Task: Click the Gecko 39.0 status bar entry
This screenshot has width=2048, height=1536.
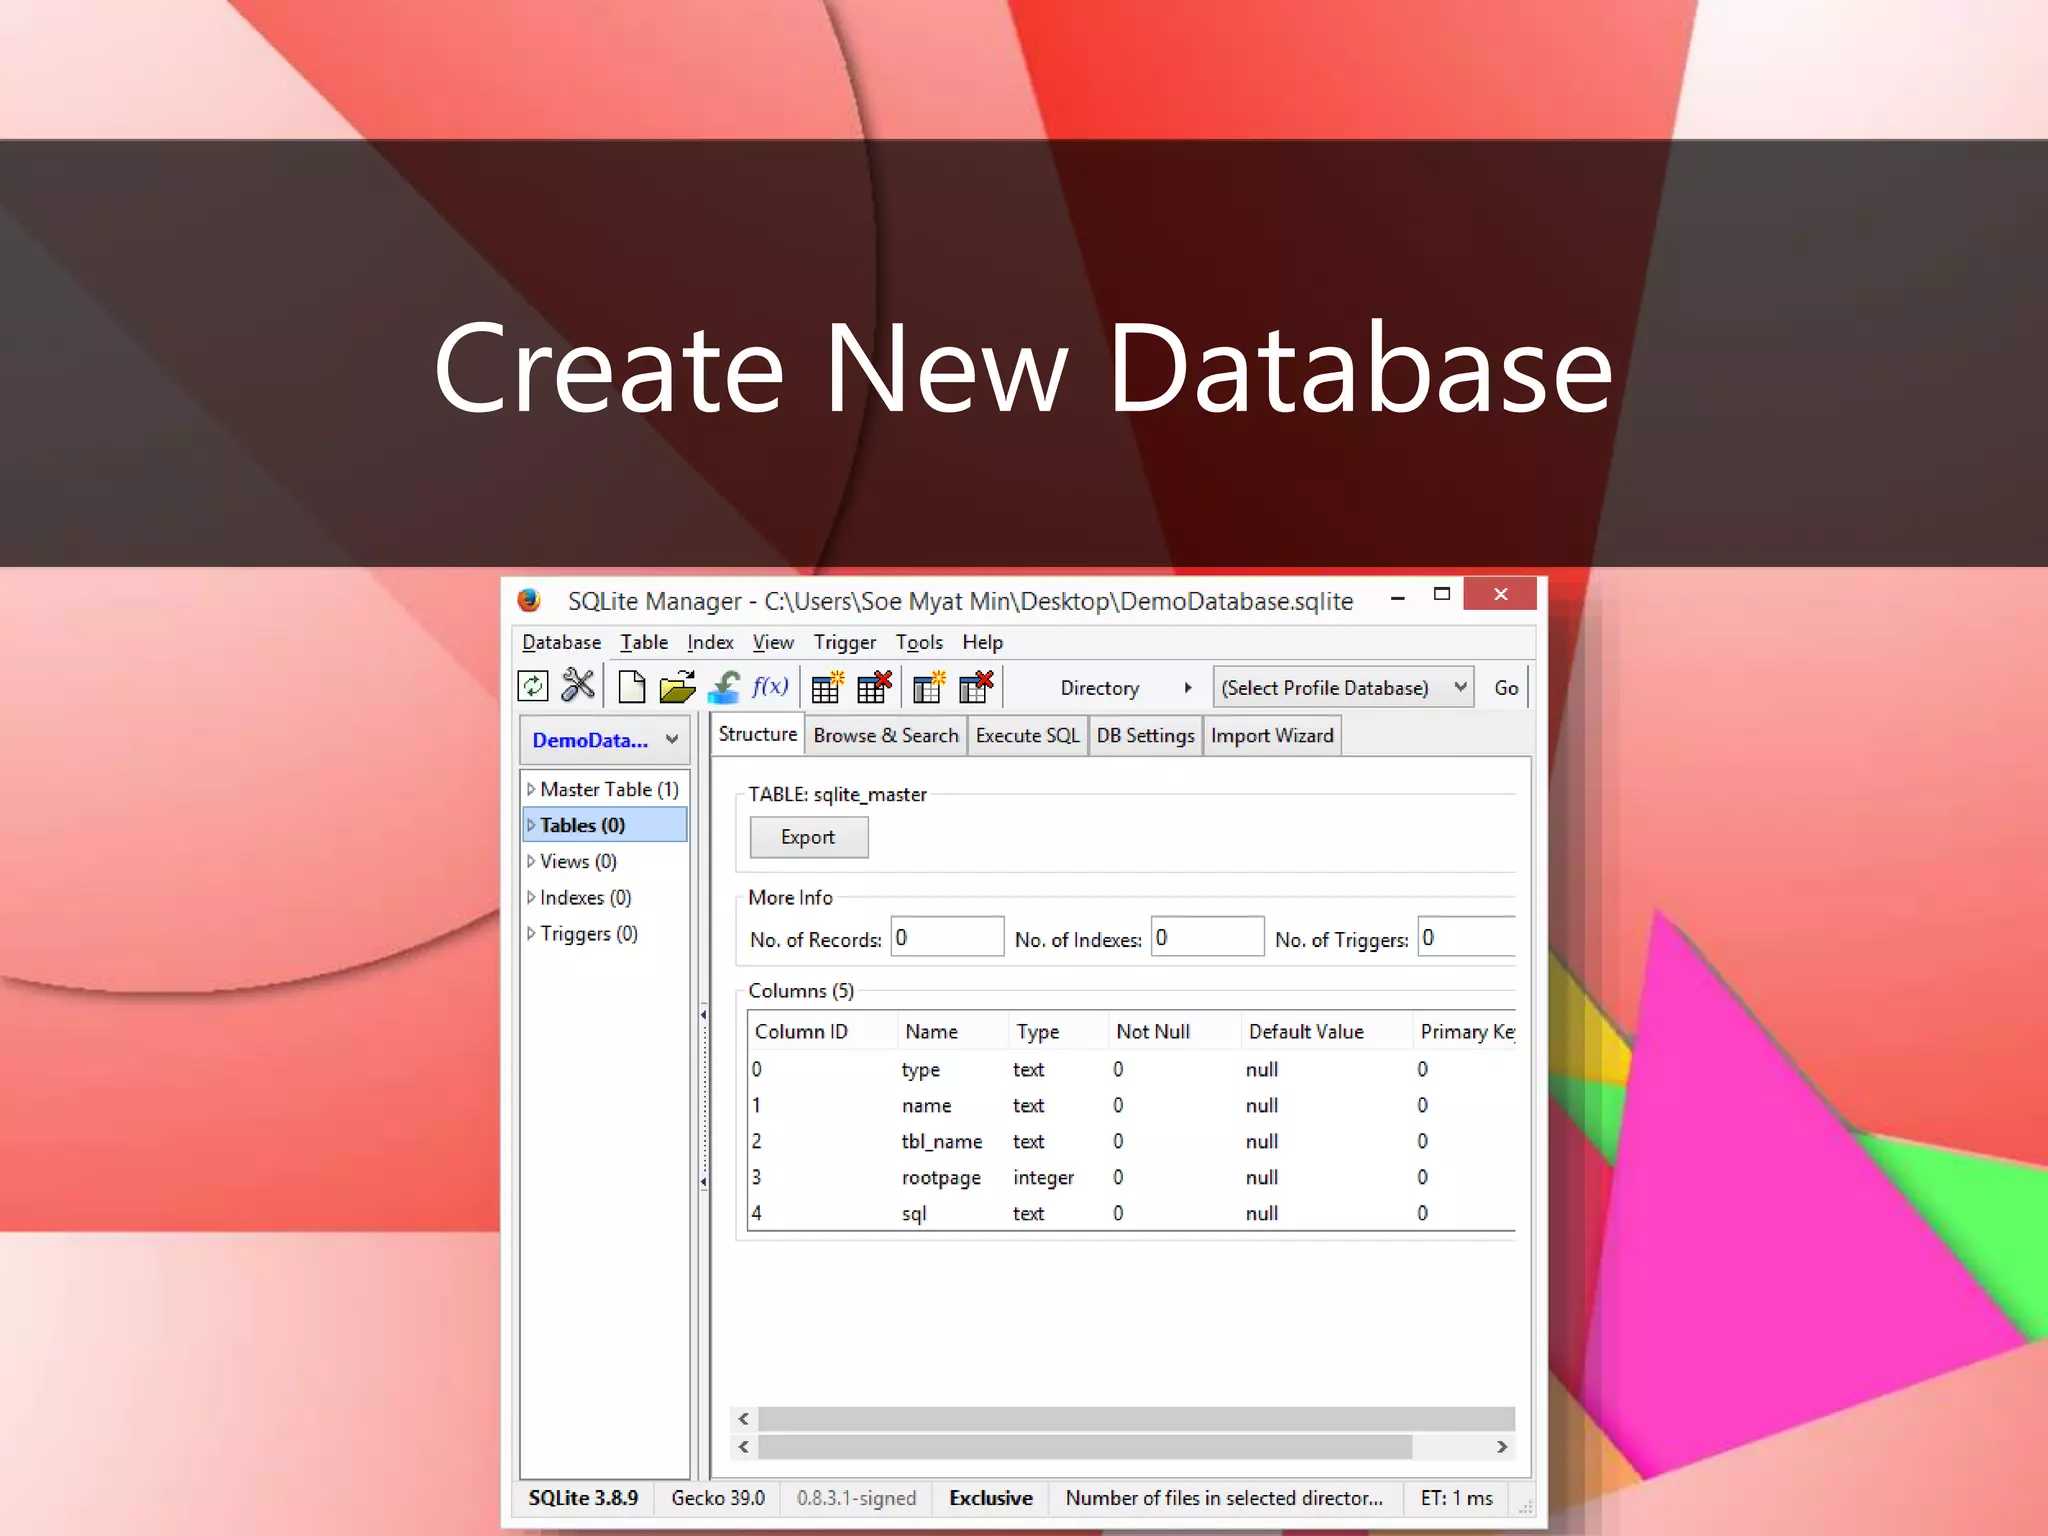Action: click(718, 1498)
